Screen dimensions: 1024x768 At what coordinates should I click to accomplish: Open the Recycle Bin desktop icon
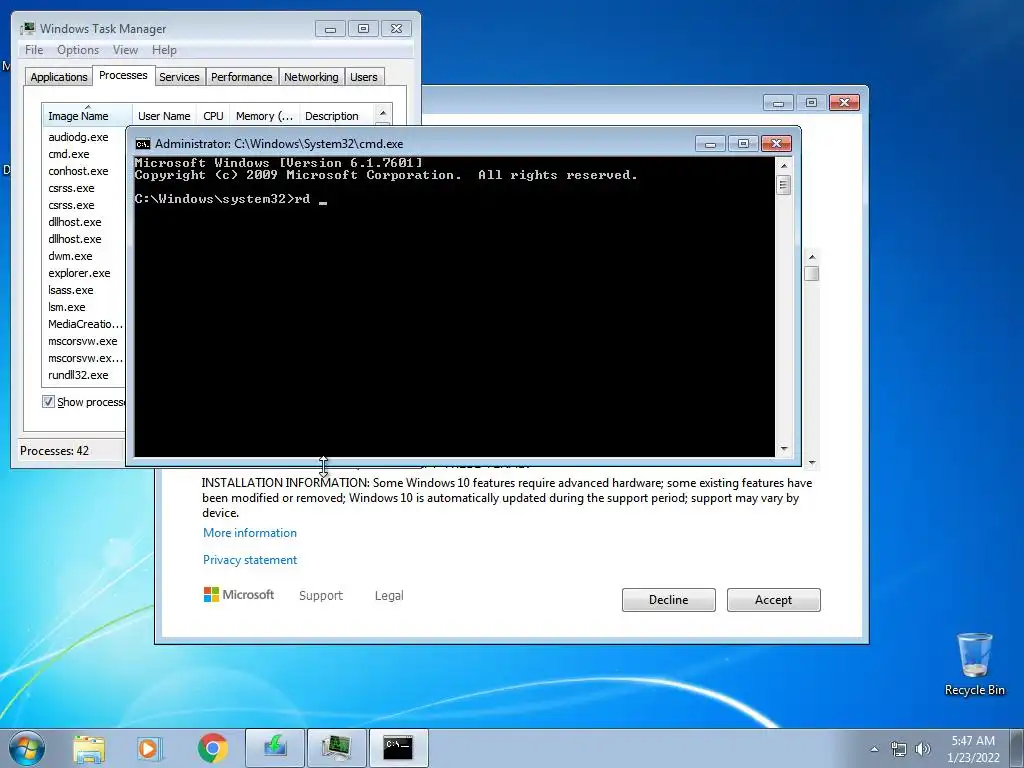[974, 665]
